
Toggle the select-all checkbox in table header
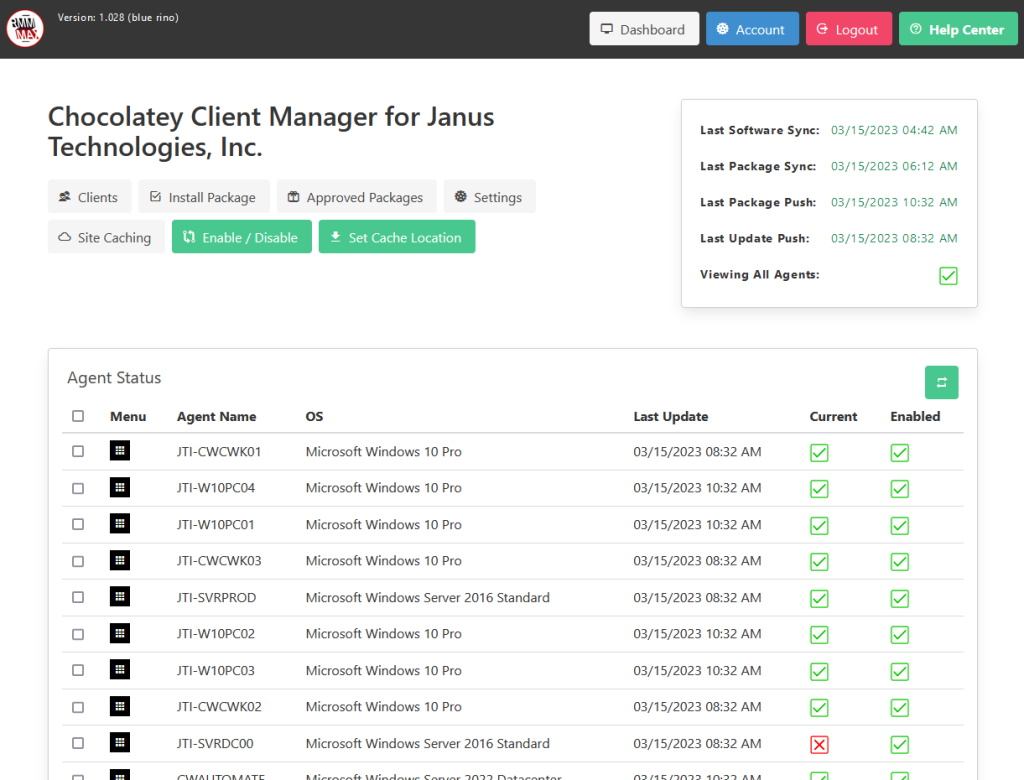point(78,416)
